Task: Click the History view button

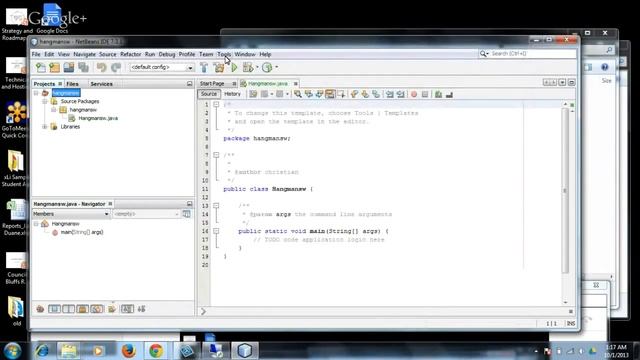Action: click(232, 94)
